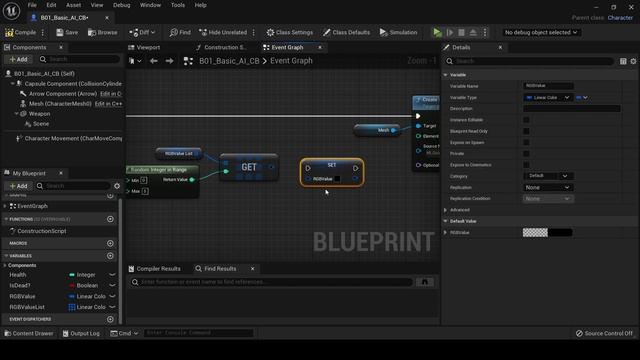Enable the Expose on Spawn checkbox
The image size is (640, 360).
pos(526,142)
